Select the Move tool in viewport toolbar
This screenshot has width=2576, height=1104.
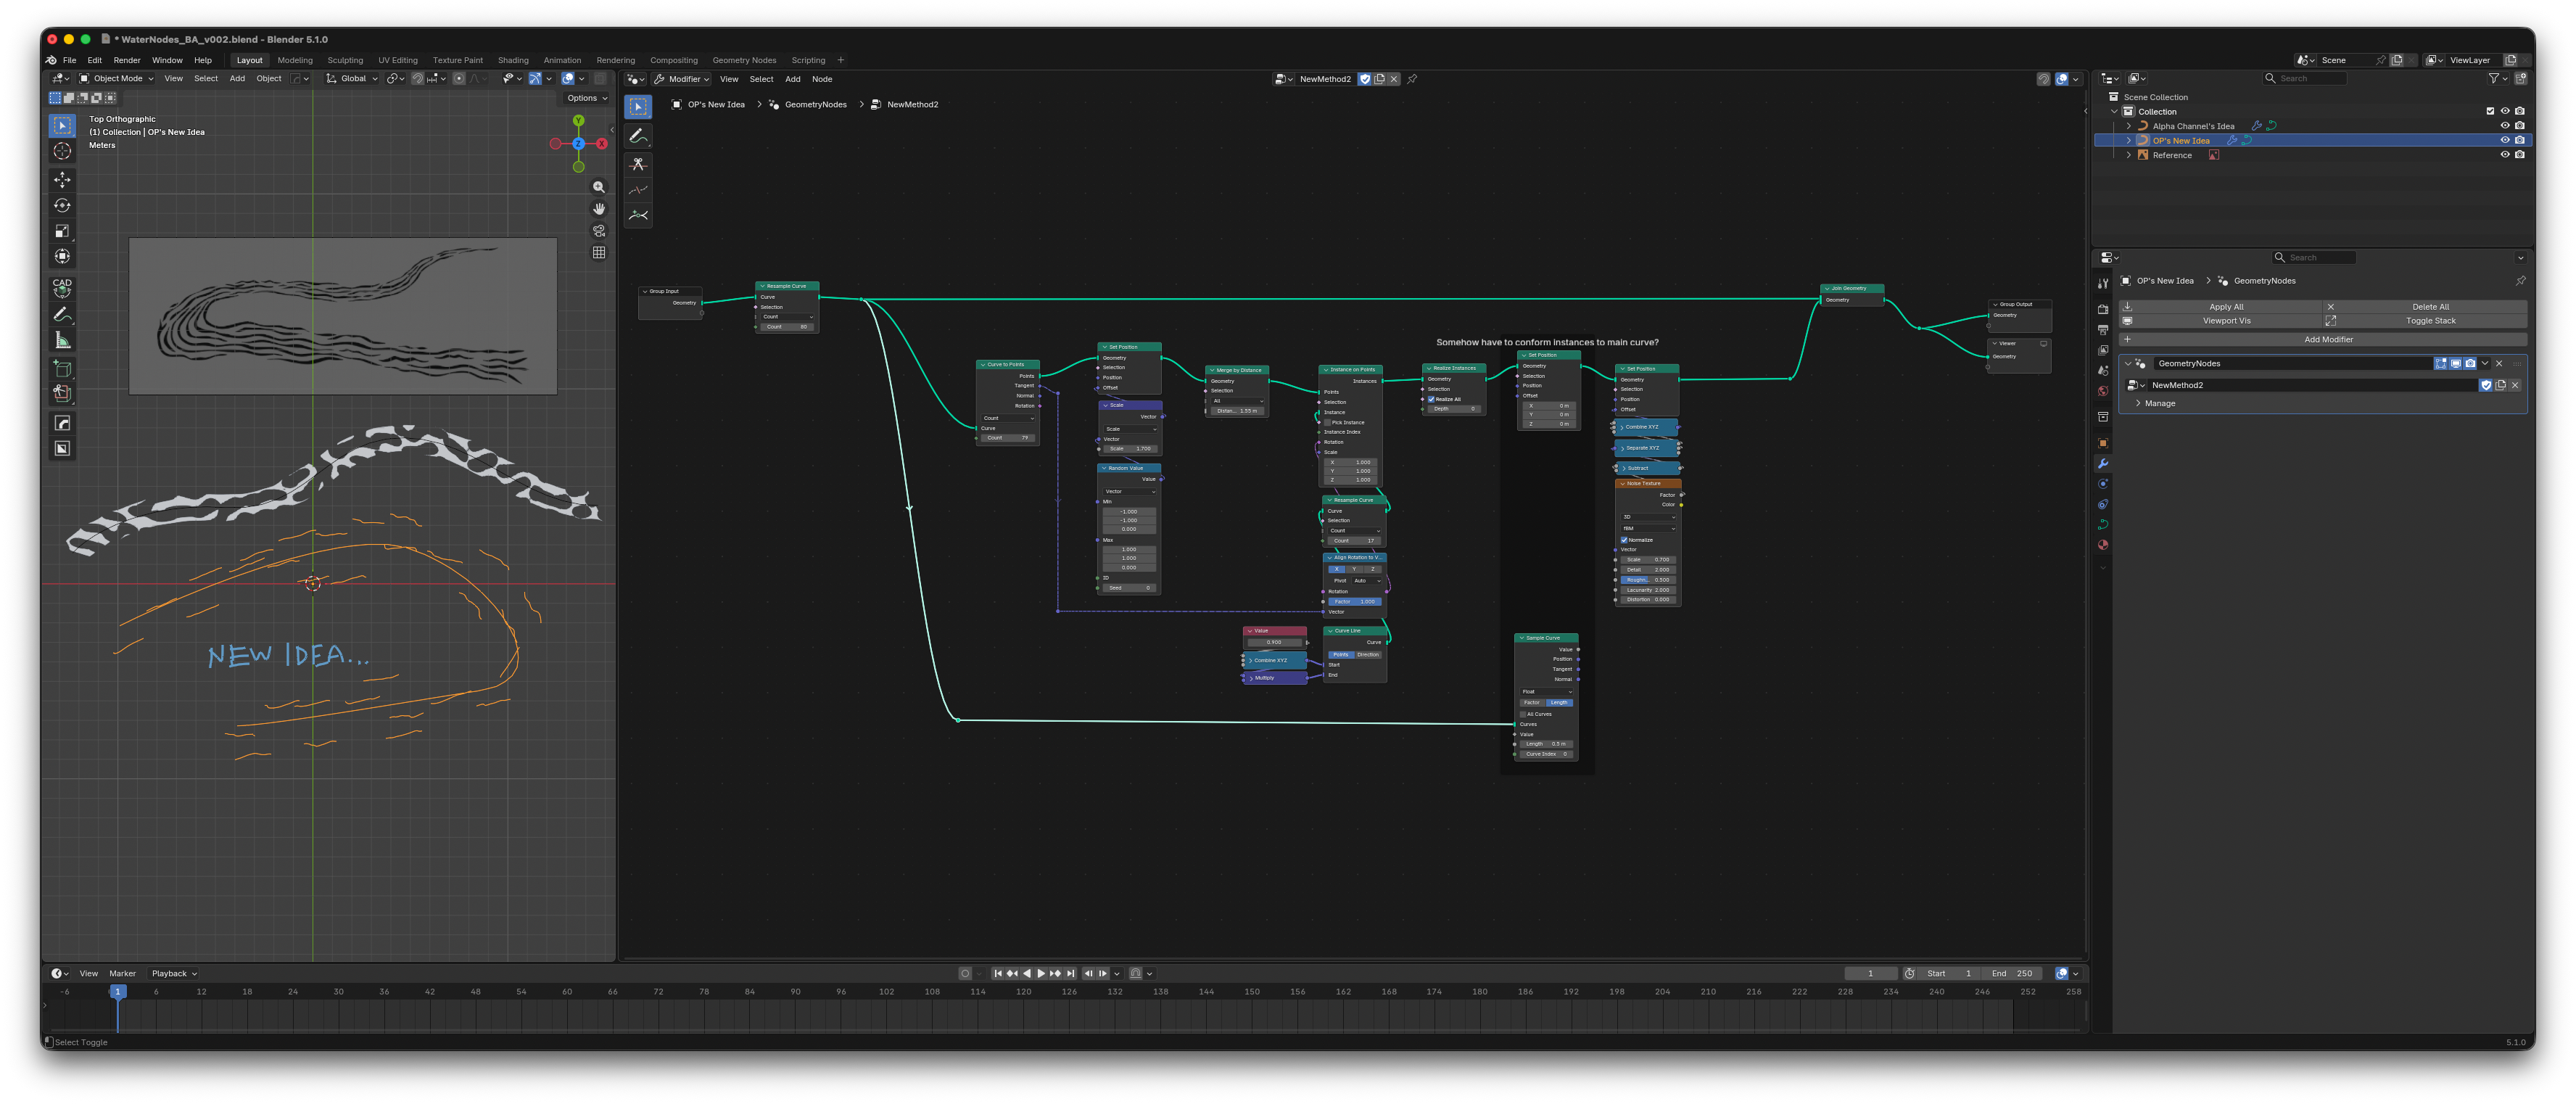click(x=62, y=180)
